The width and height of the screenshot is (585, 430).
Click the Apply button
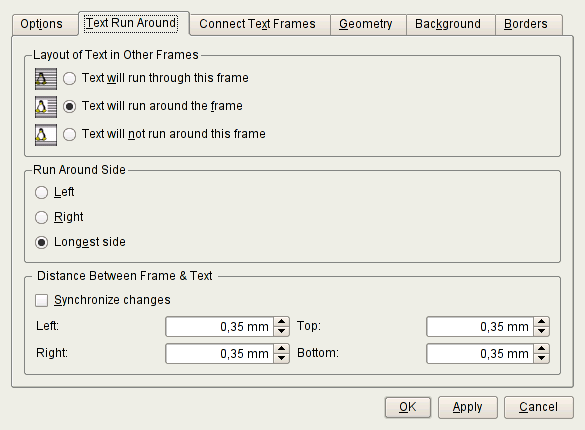point(467,407)
